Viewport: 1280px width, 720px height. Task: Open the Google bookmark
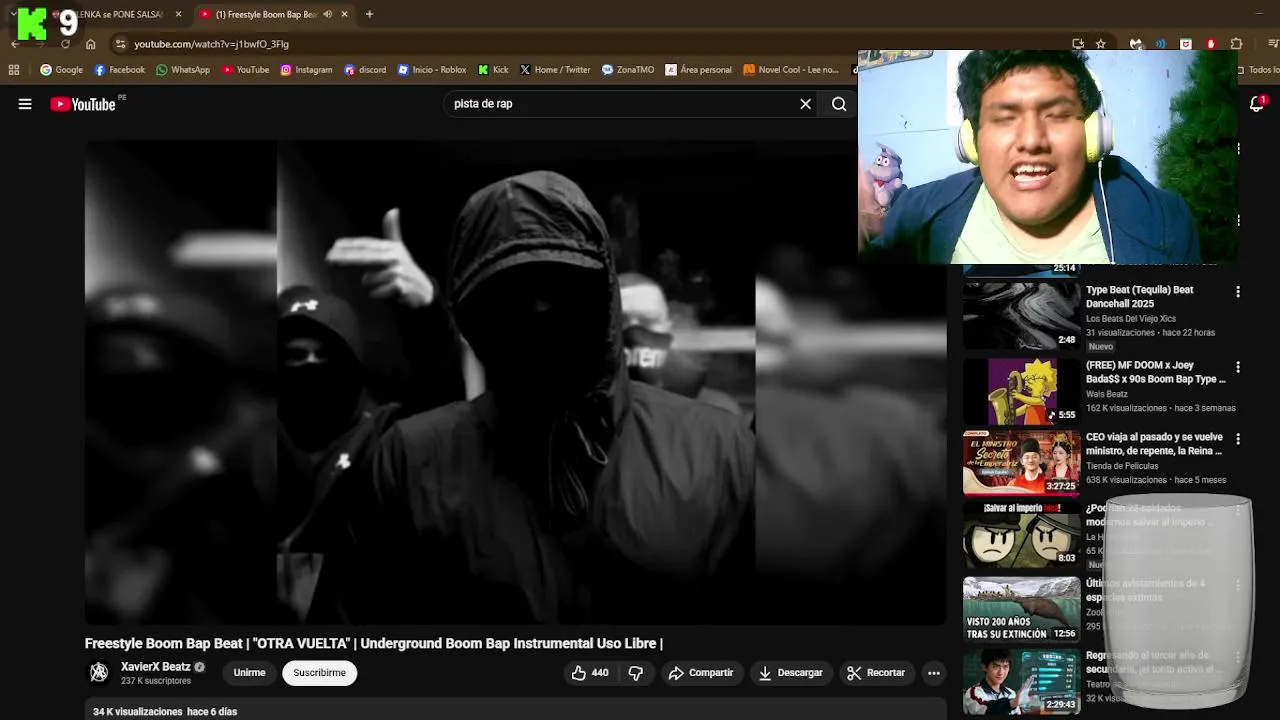(x=61, y=70)
